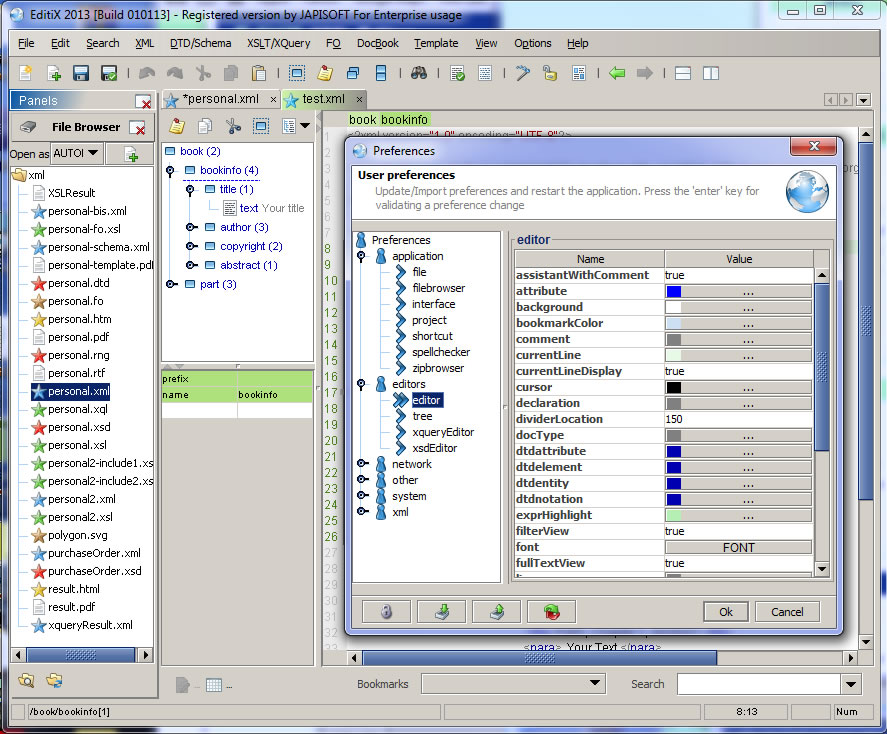
Task: Open search with the binoculars toolbar icon
Action: tap(419, 73)
